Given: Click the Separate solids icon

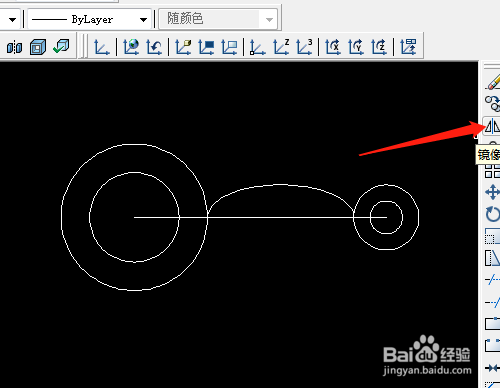Looking at the screenshot, I should pos(14,47).
